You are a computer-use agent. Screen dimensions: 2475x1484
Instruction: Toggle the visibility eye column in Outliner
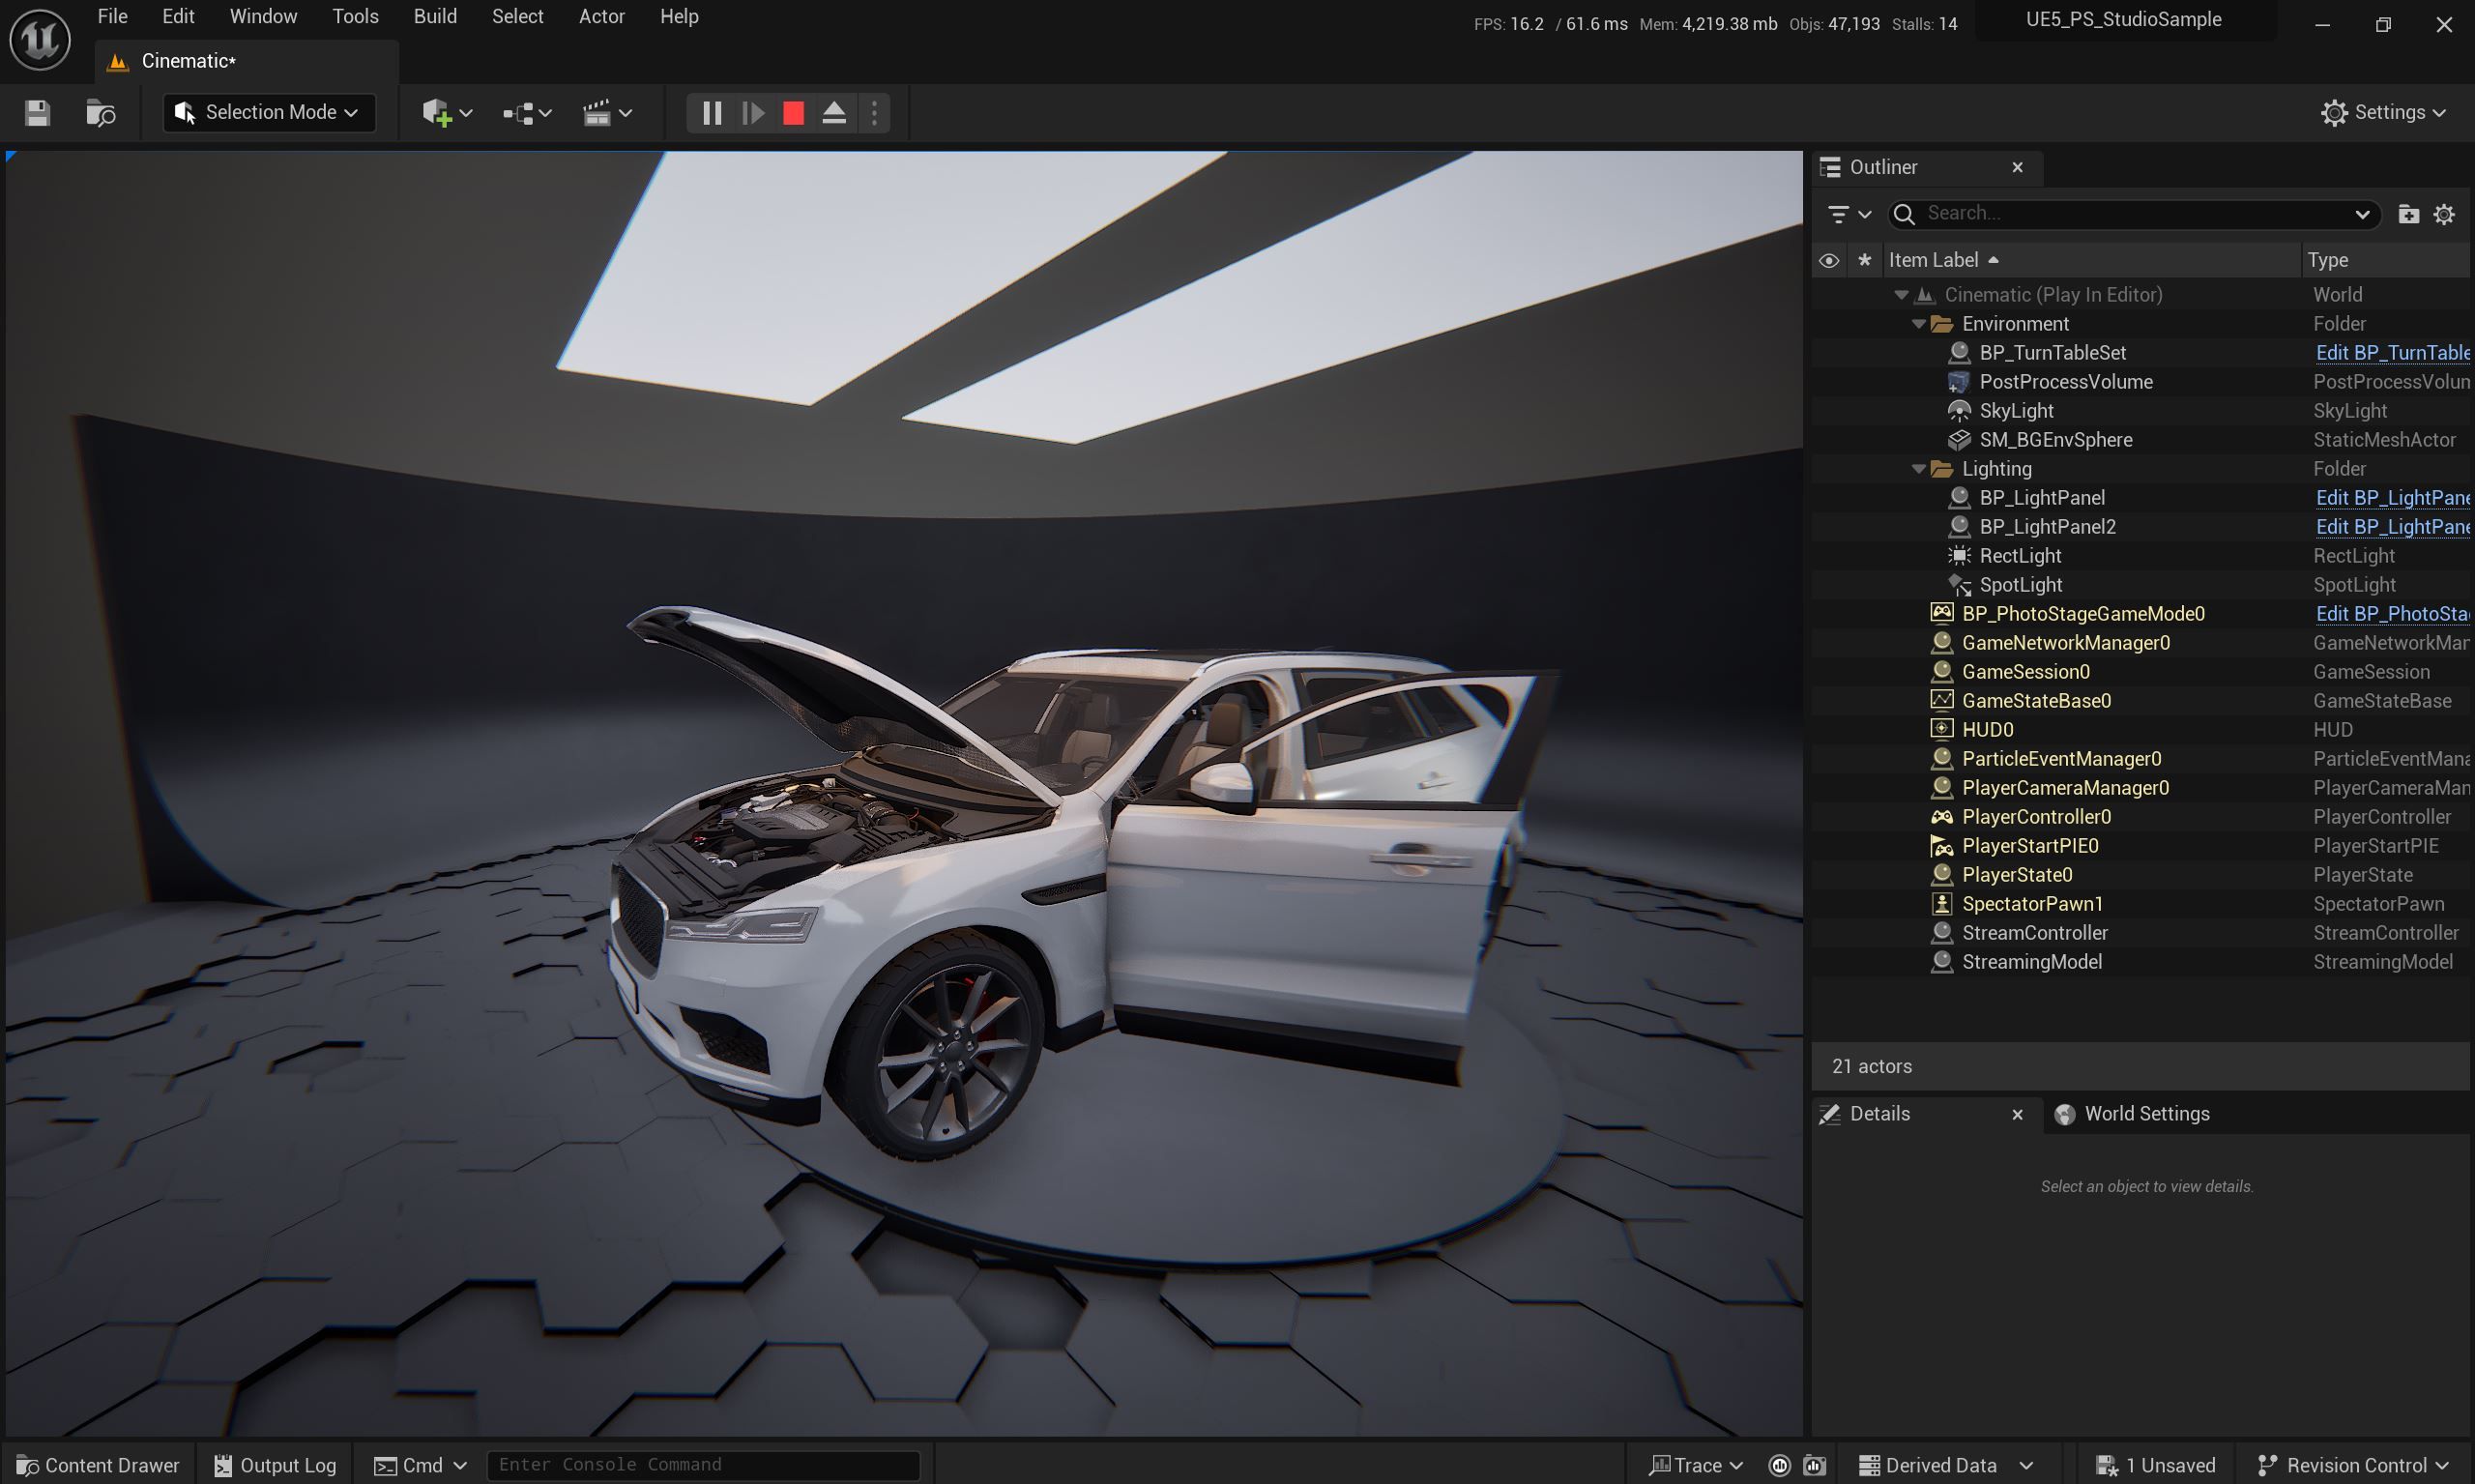point(1828,259)
